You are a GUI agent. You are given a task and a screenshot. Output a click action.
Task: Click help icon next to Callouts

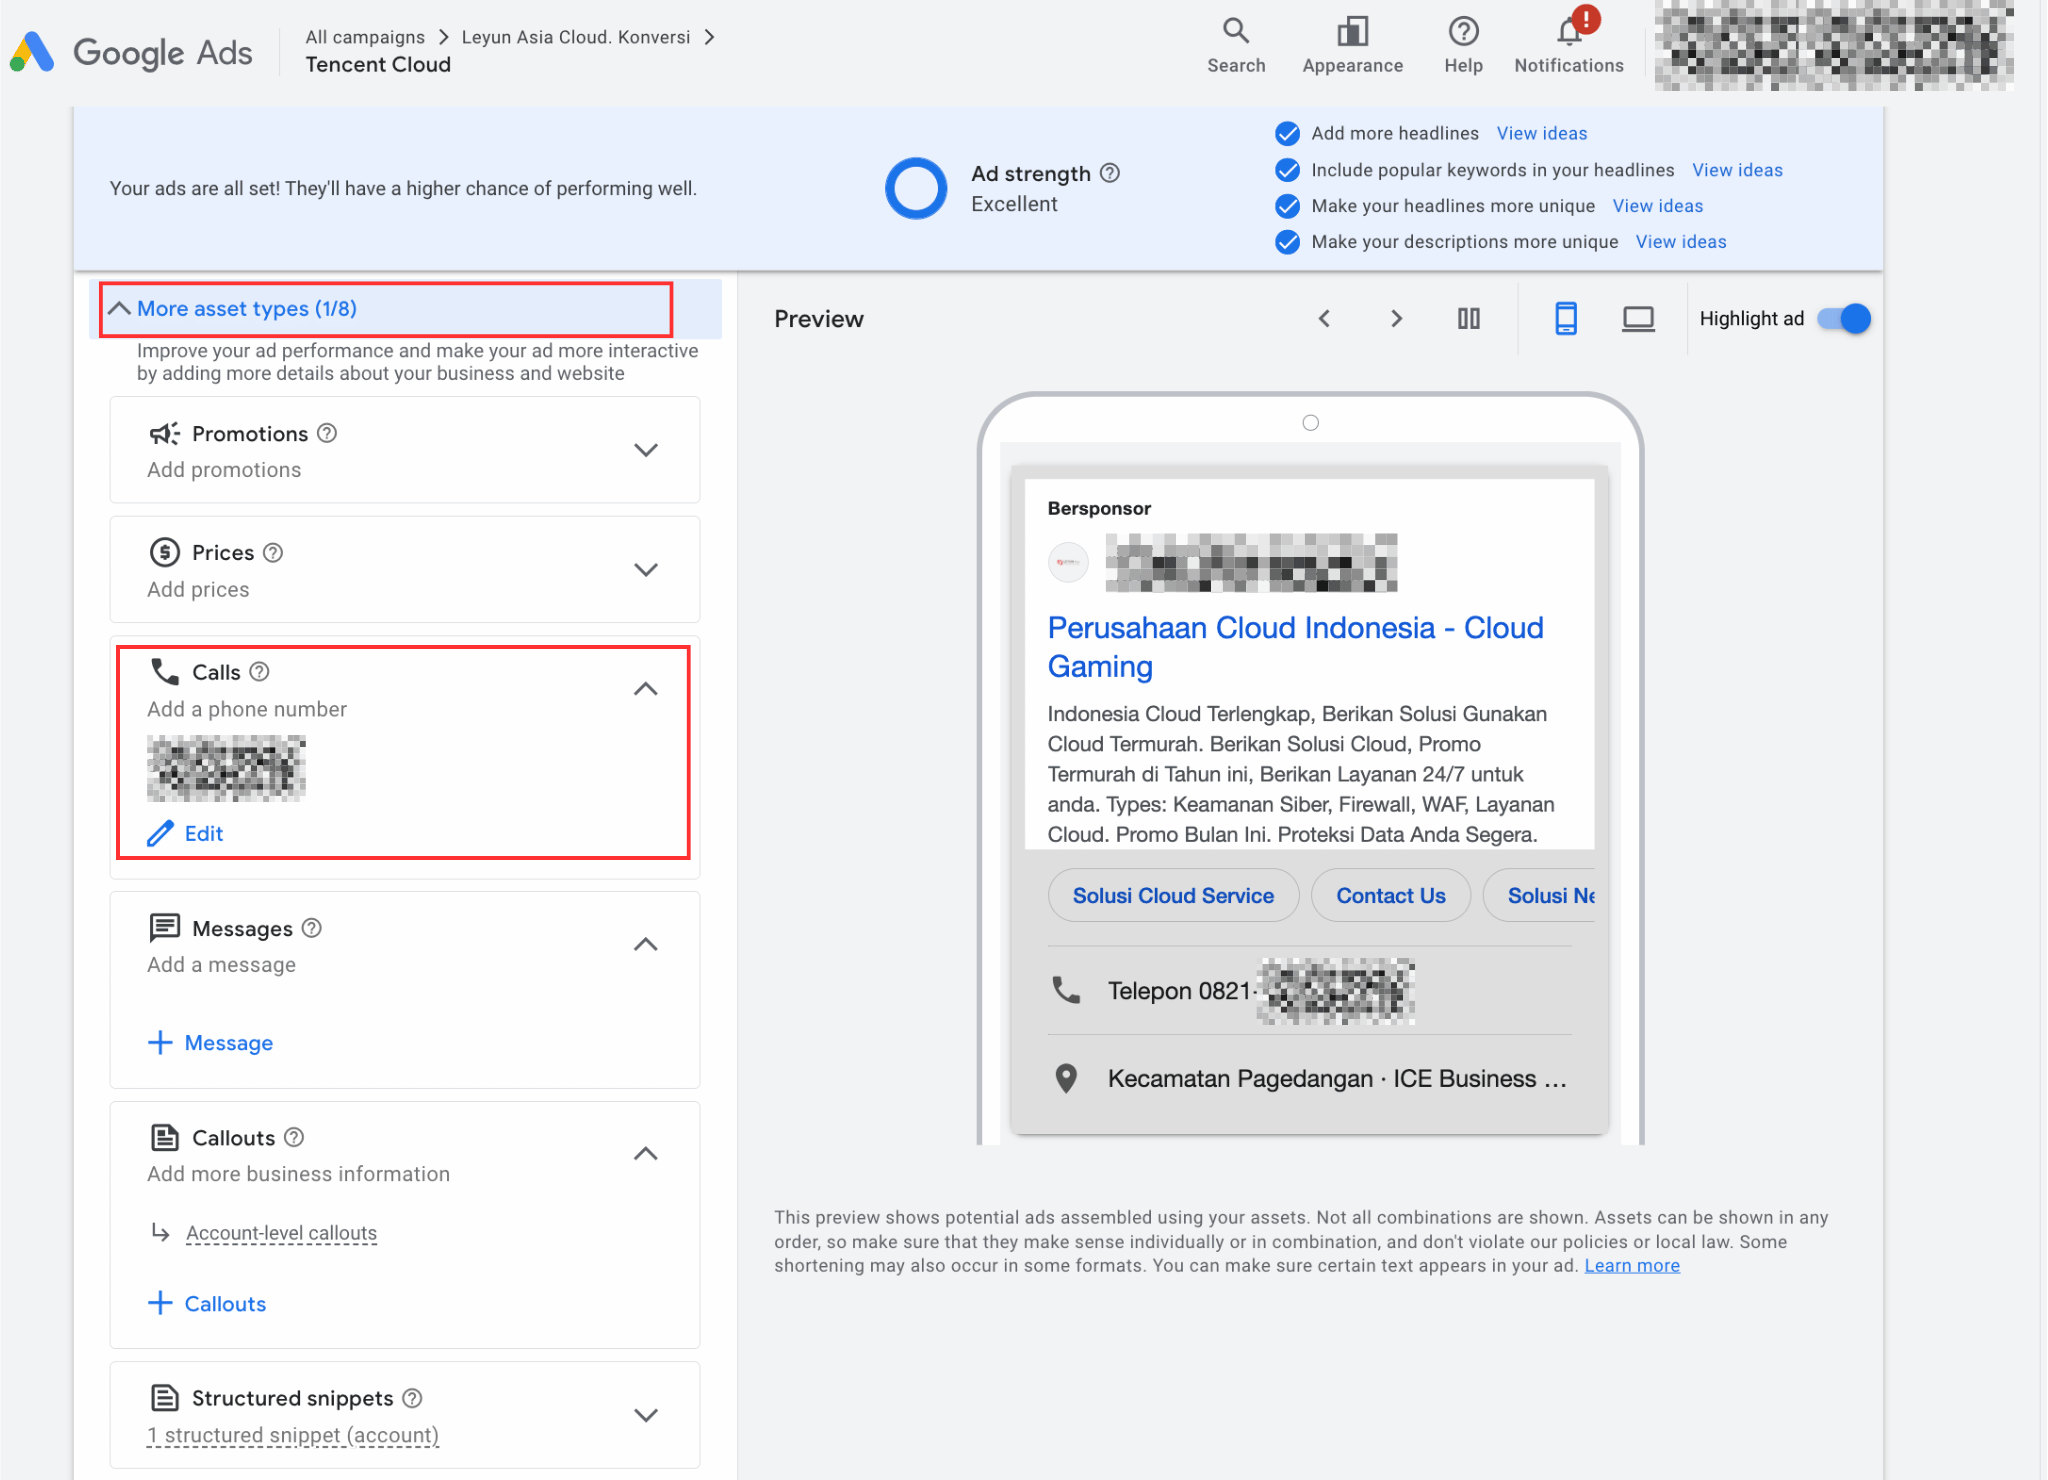point(294,1137)
